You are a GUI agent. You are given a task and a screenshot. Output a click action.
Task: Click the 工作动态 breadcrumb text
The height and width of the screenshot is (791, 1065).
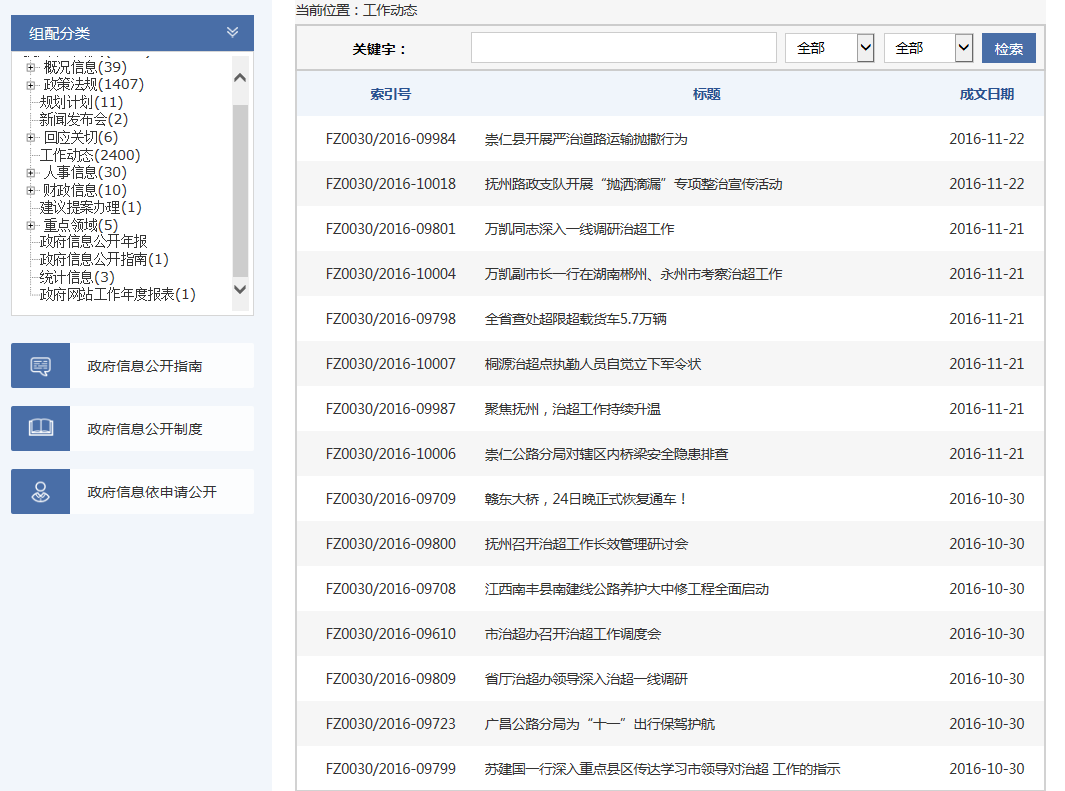click(390, 10)
